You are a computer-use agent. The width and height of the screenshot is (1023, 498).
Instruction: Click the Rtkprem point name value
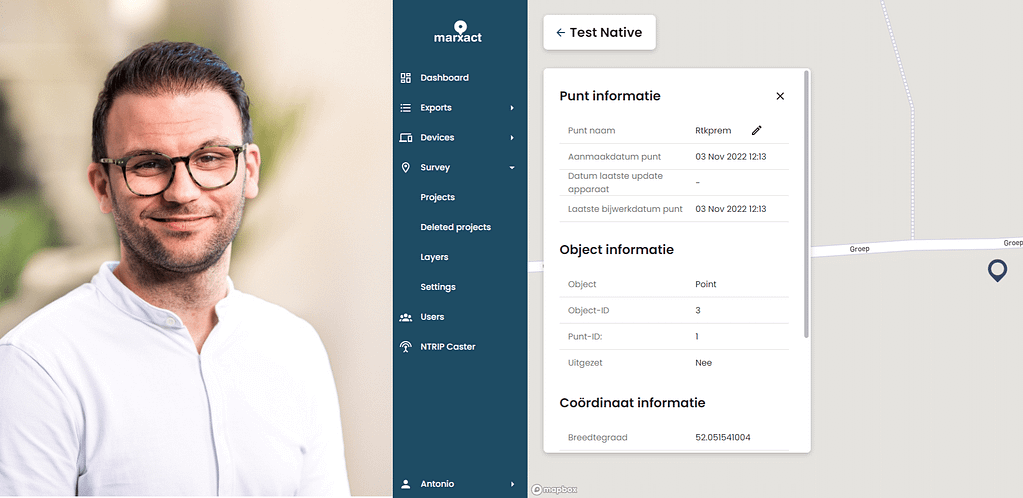(x=713, y=131)
